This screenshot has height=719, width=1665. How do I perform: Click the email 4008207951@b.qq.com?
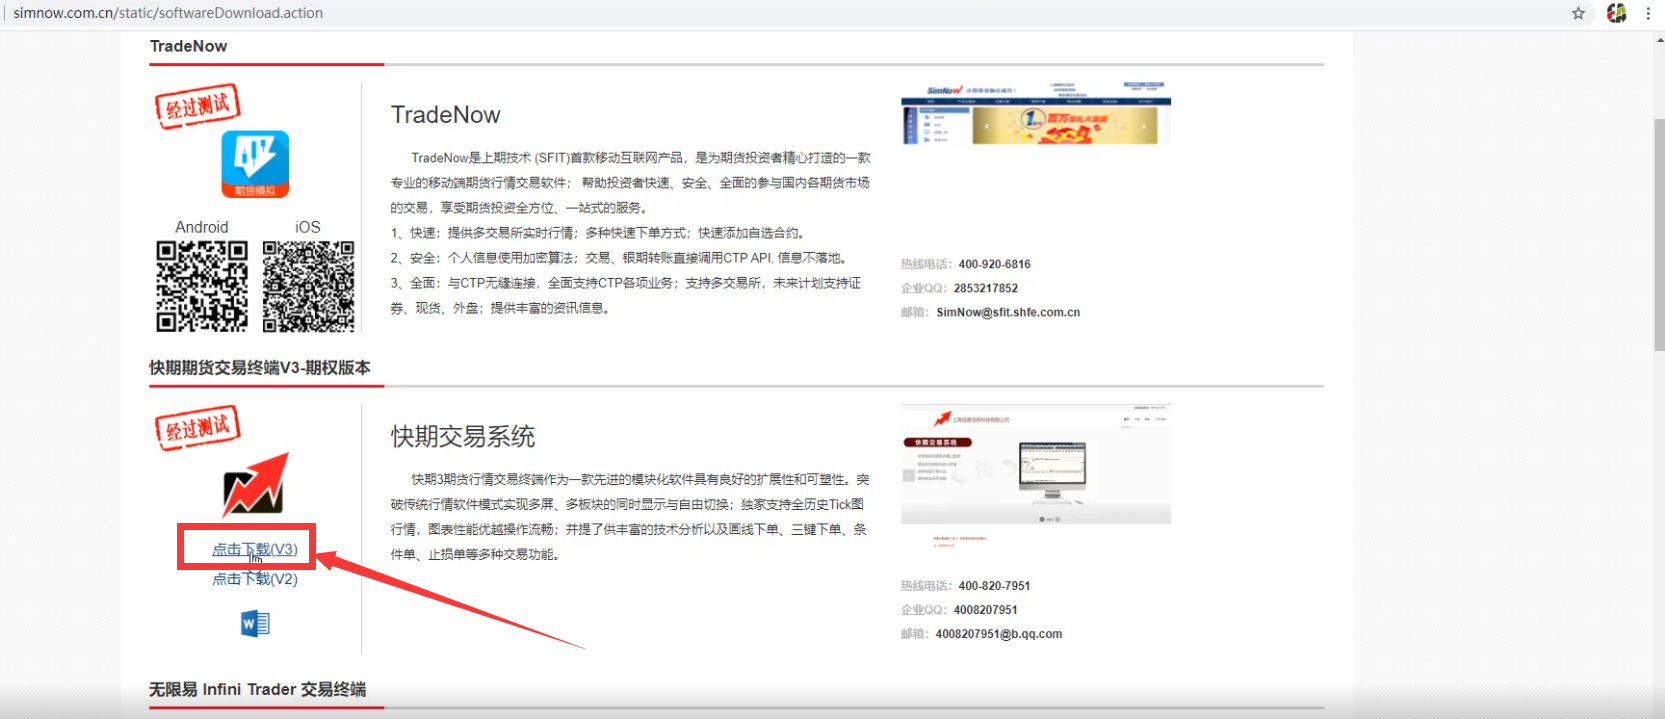pyautogui.click(x=999, y=634)
